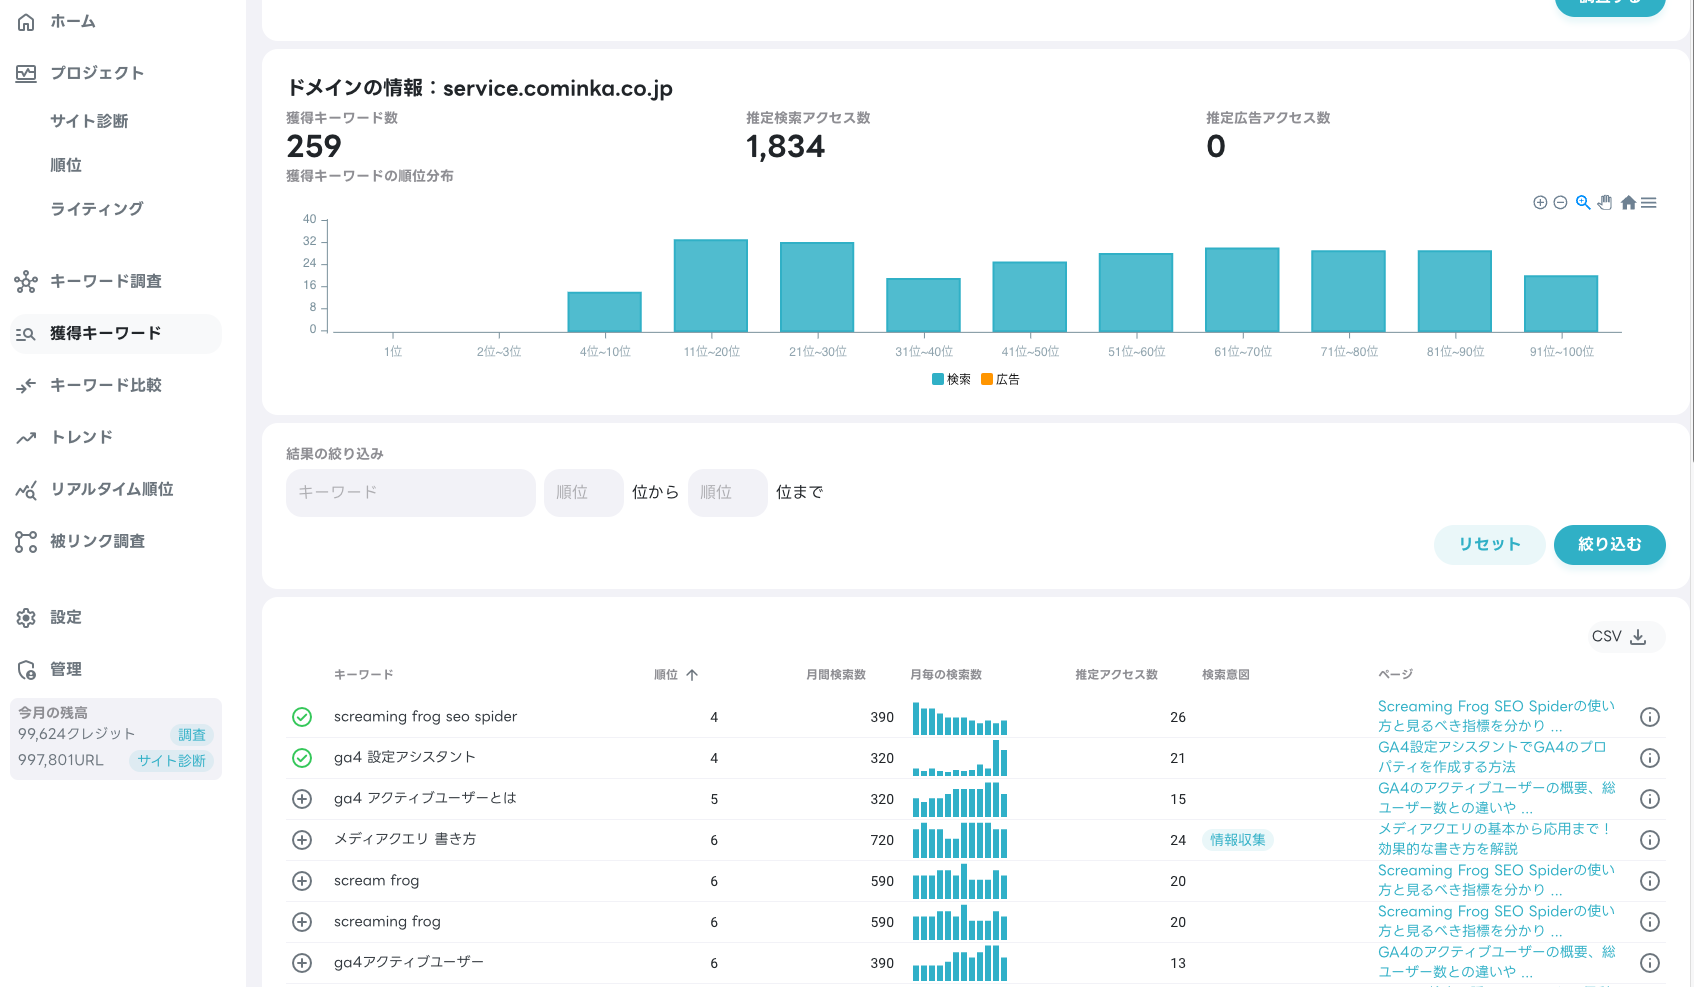Add ga4アクティブユーザー keyword to tracking

[302, 963]
